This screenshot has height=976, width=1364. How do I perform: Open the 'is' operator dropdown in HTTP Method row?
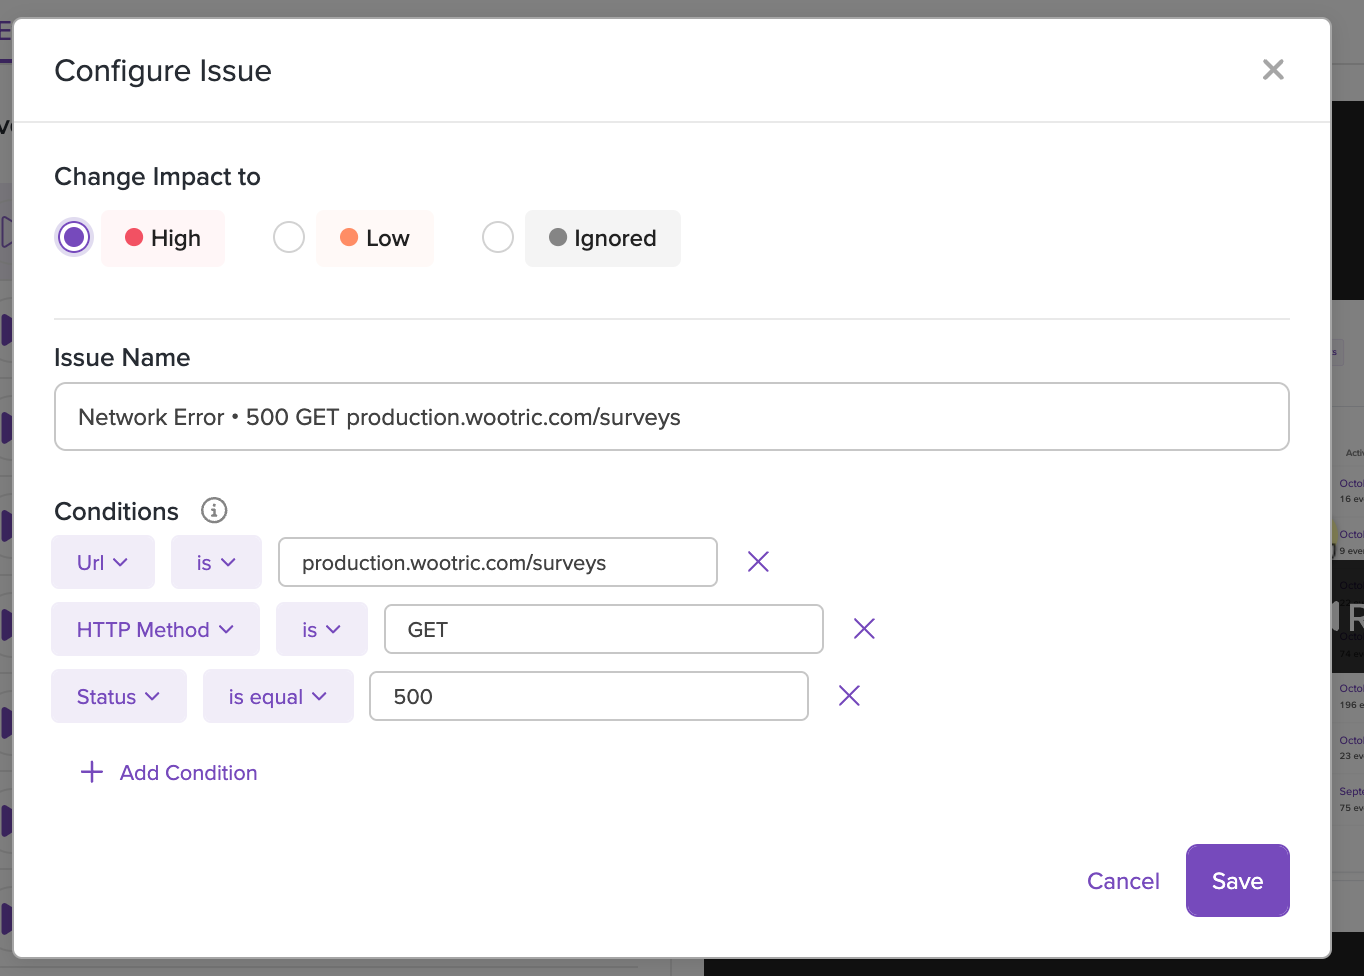[x=322, y=629]
